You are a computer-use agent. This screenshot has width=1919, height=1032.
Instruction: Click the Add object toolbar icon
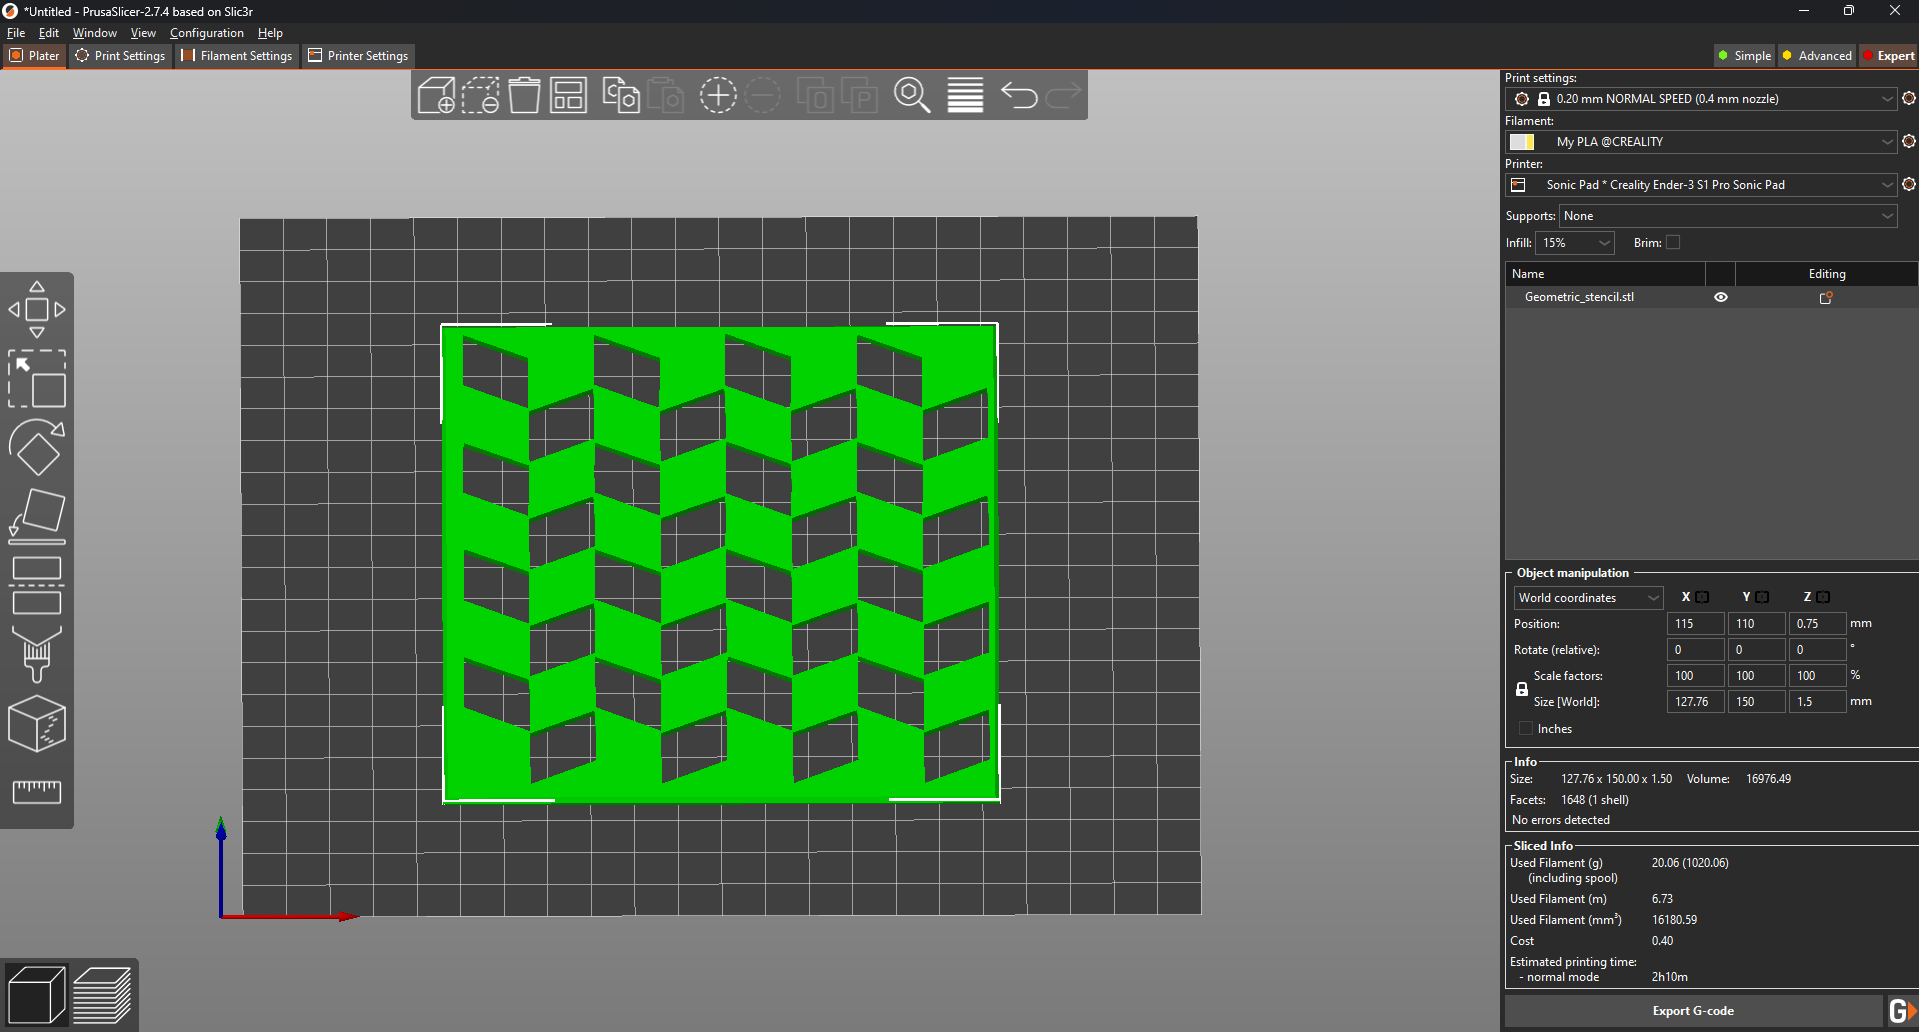[436, 96]
